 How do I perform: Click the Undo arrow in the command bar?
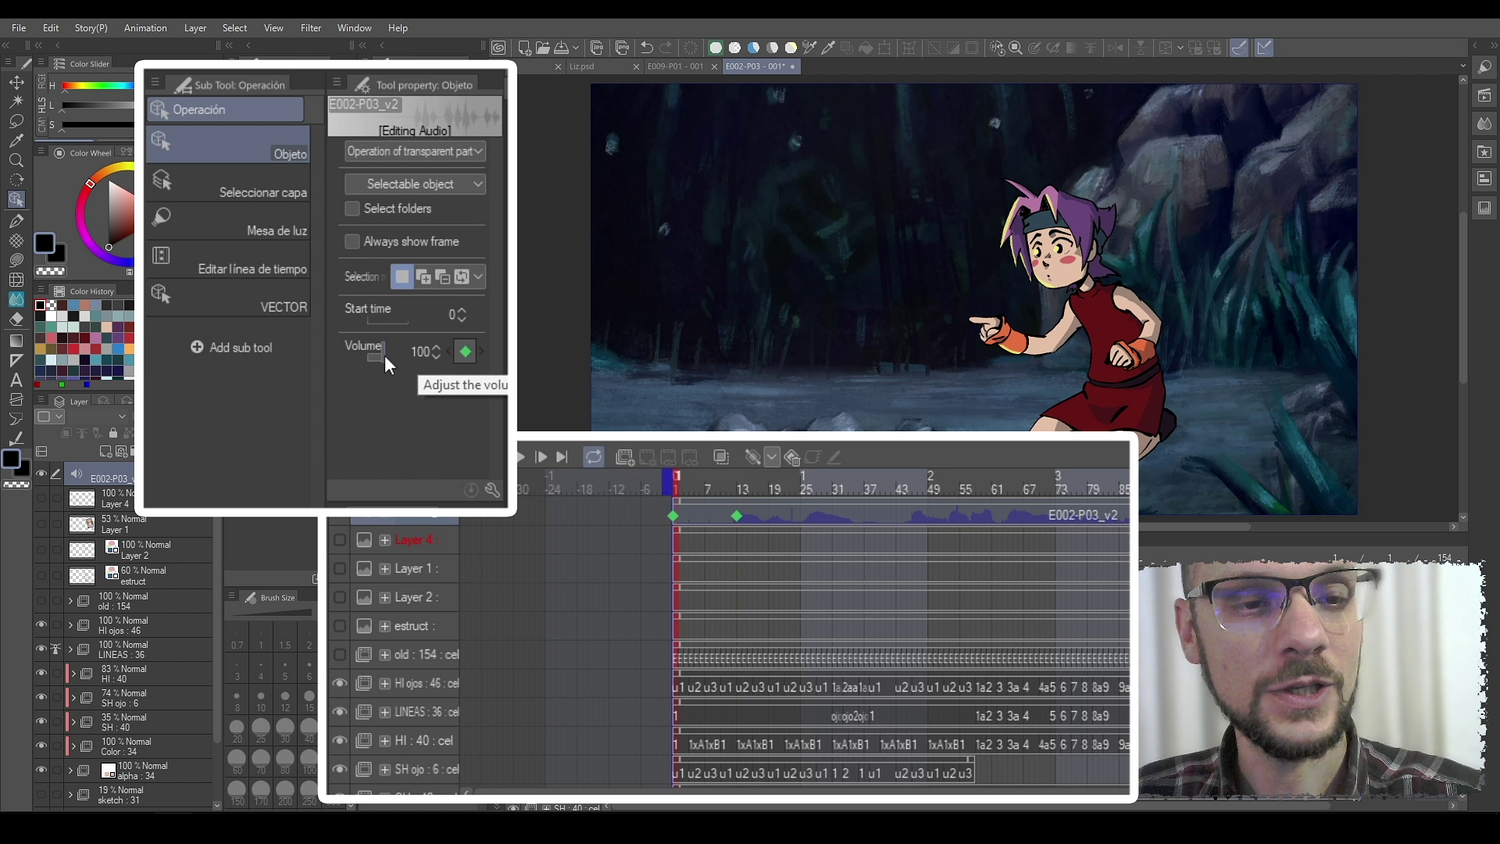pos(647,48)
